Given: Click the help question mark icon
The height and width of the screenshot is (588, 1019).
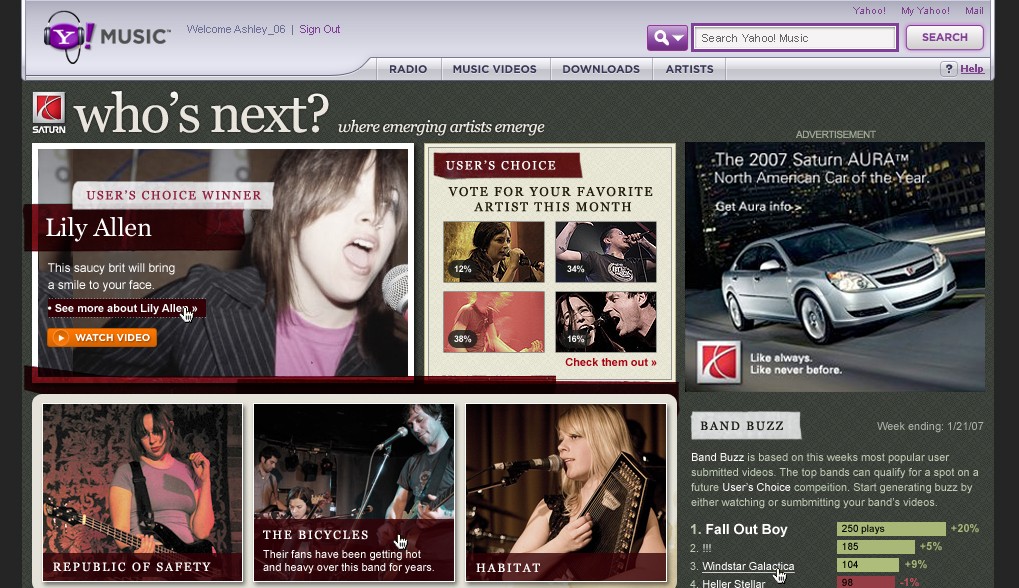Looking at the screenshot, I should pos(949,69).
